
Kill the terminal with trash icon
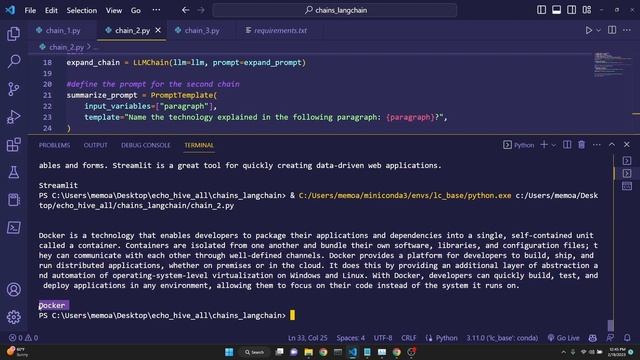[x=582, y=144]
